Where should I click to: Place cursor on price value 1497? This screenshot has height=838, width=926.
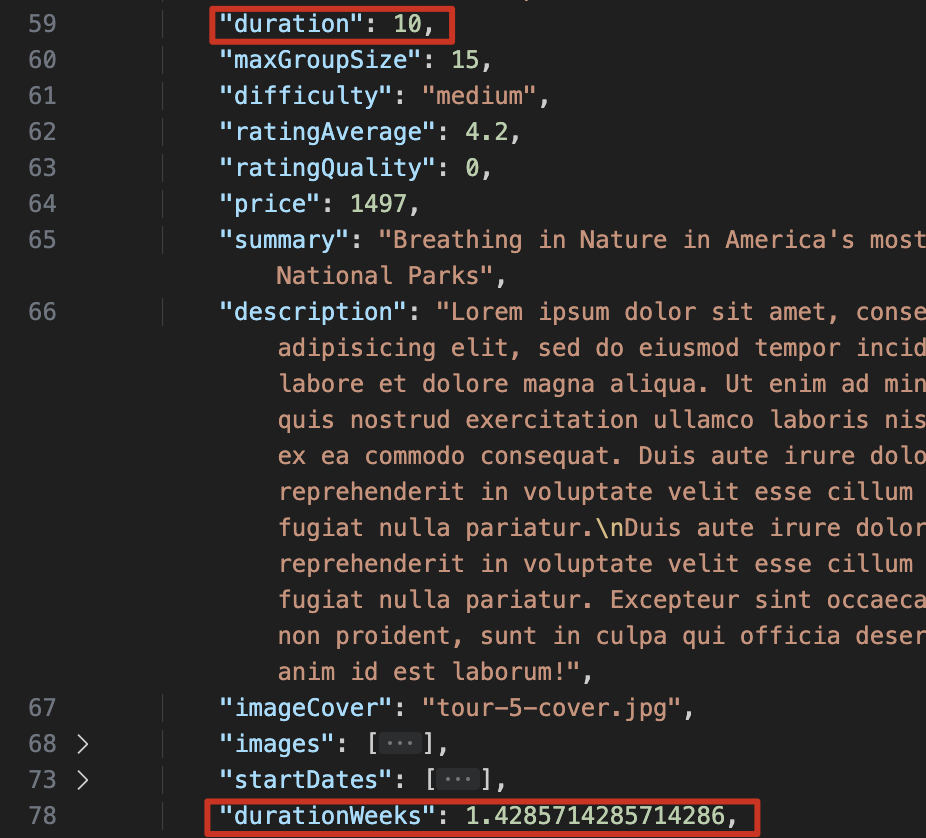point(378,204)
